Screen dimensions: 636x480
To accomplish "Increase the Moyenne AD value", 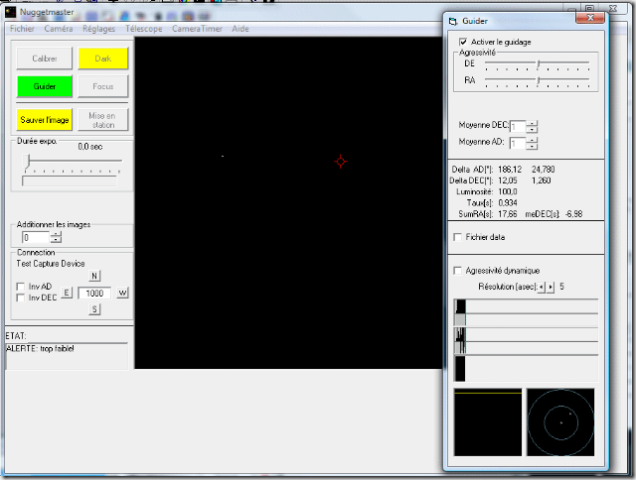I will [x=532, y=140].
